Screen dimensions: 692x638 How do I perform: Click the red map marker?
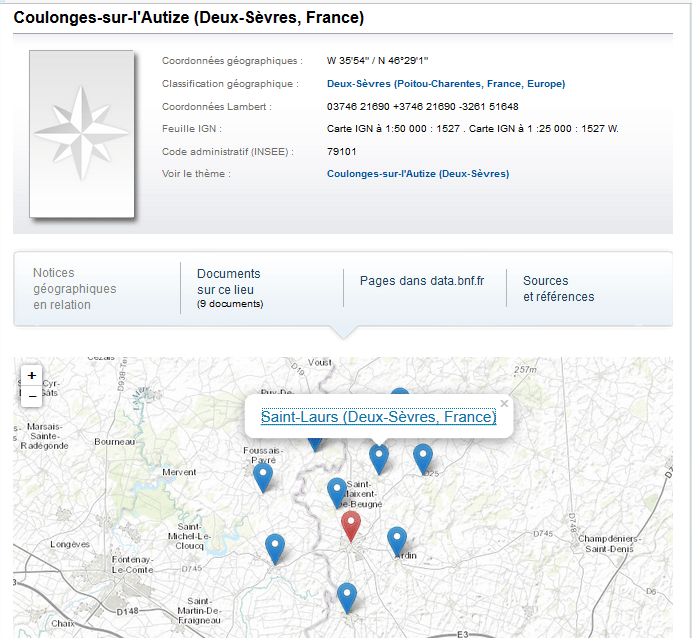(x=350, y=524)
